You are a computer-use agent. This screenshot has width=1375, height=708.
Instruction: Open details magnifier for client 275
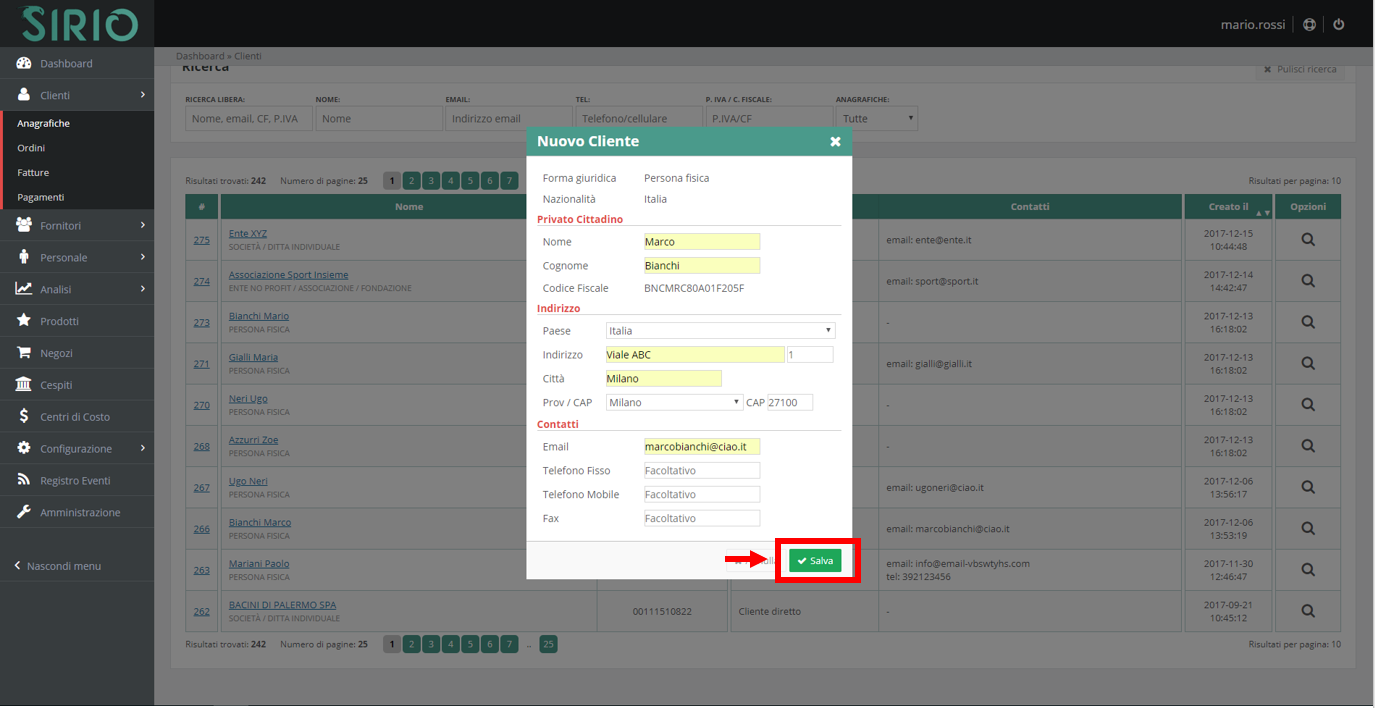tap(1307, 240)
